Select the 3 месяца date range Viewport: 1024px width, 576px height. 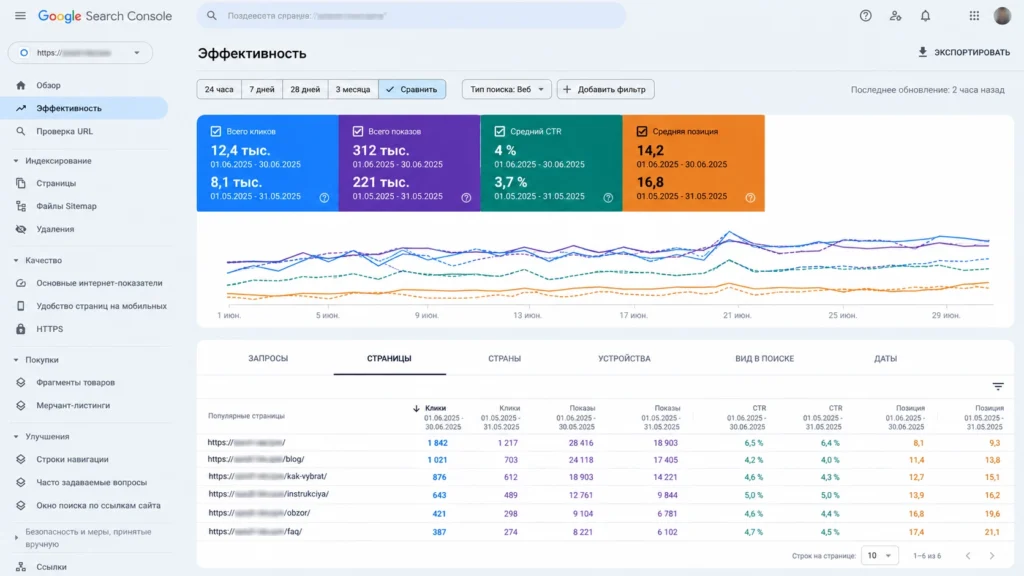point(353,89)
